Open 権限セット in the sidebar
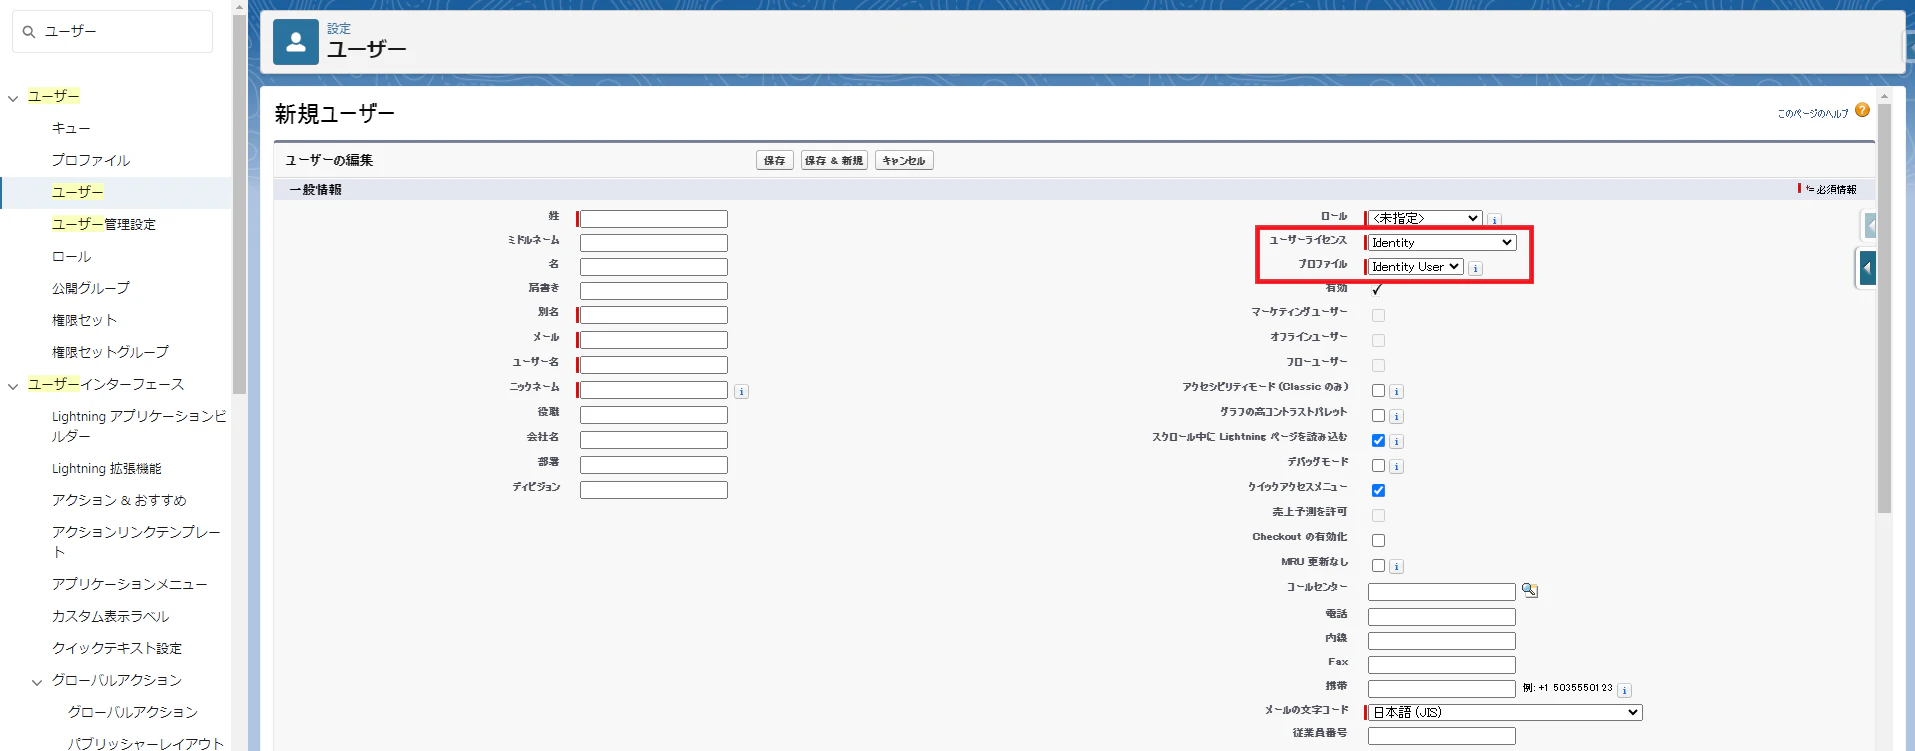 [85, 320]
